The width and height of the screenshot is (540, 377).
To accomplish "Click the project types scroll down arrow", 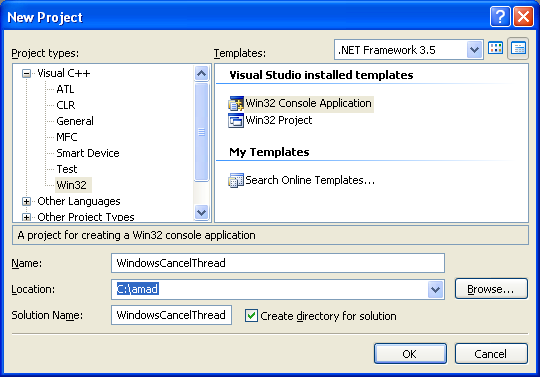I will 201,212.
